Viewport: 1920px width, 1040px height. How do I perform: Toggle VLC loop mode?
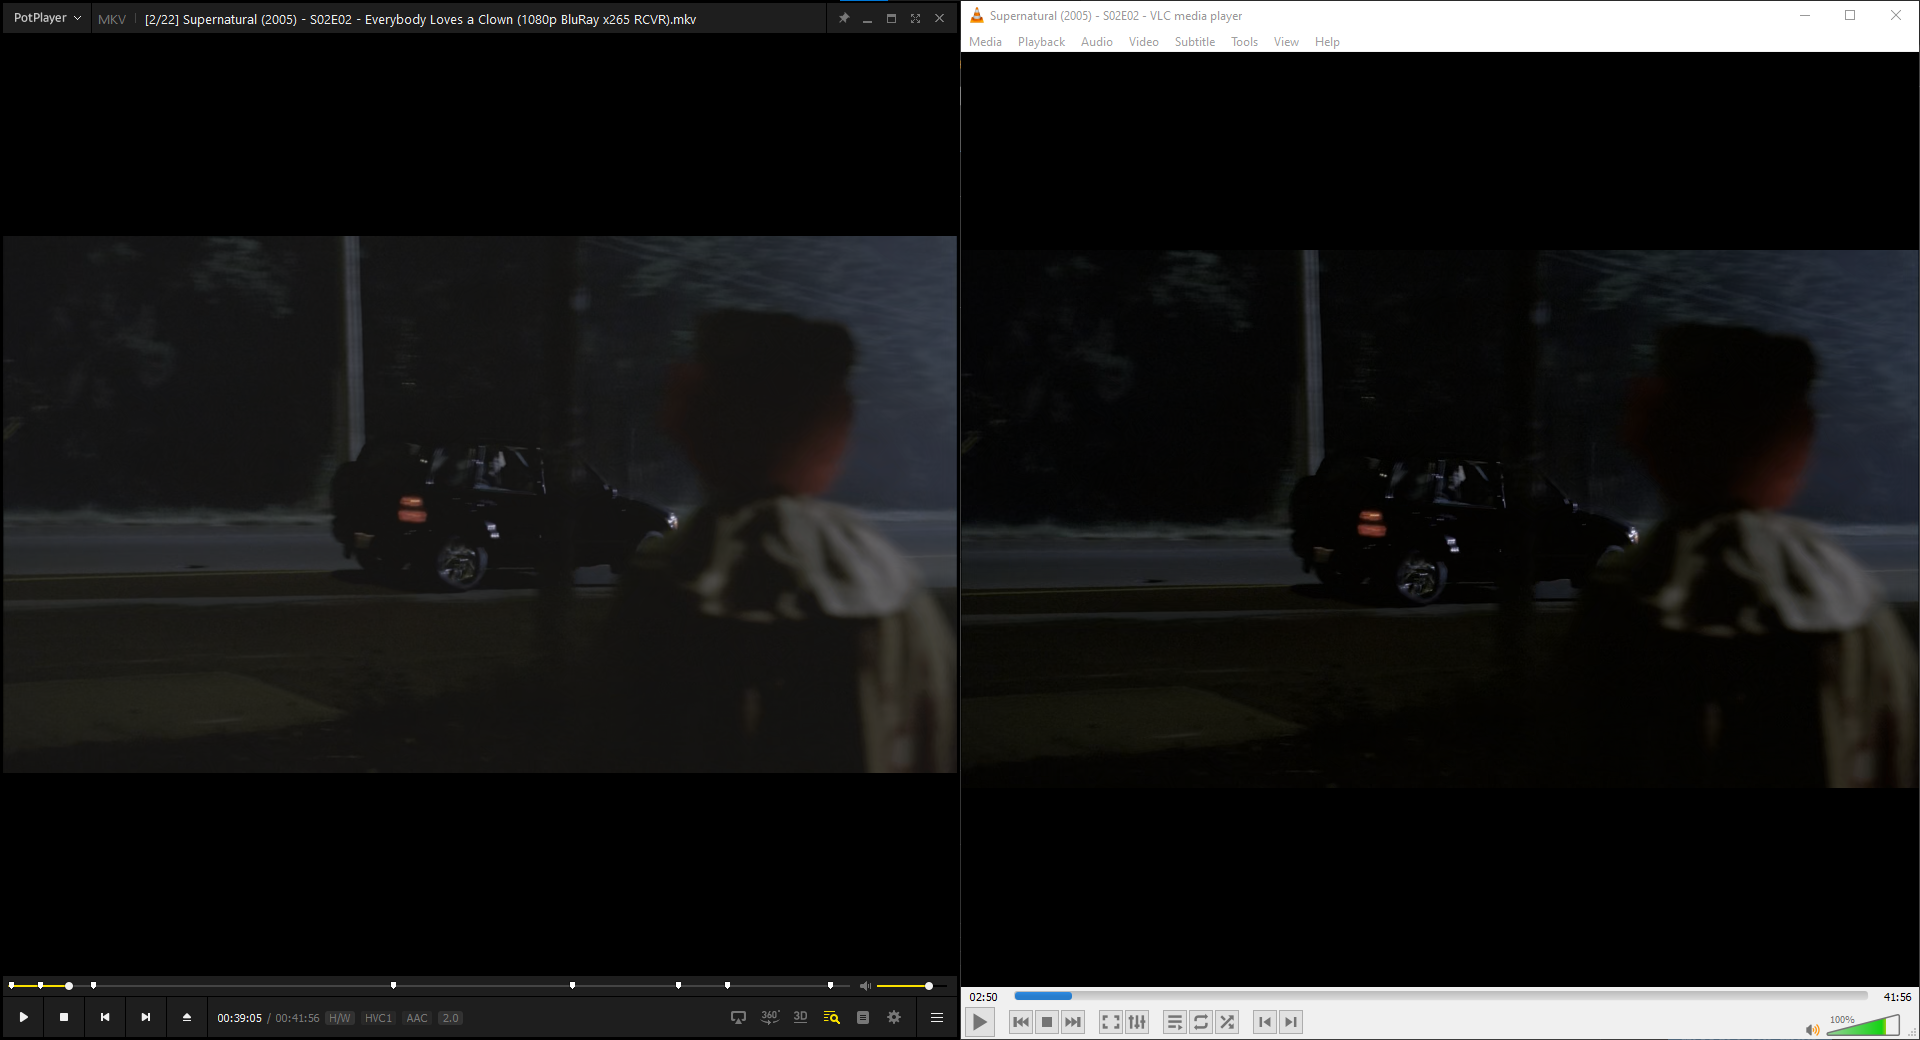click(x=1201, y=1022)
